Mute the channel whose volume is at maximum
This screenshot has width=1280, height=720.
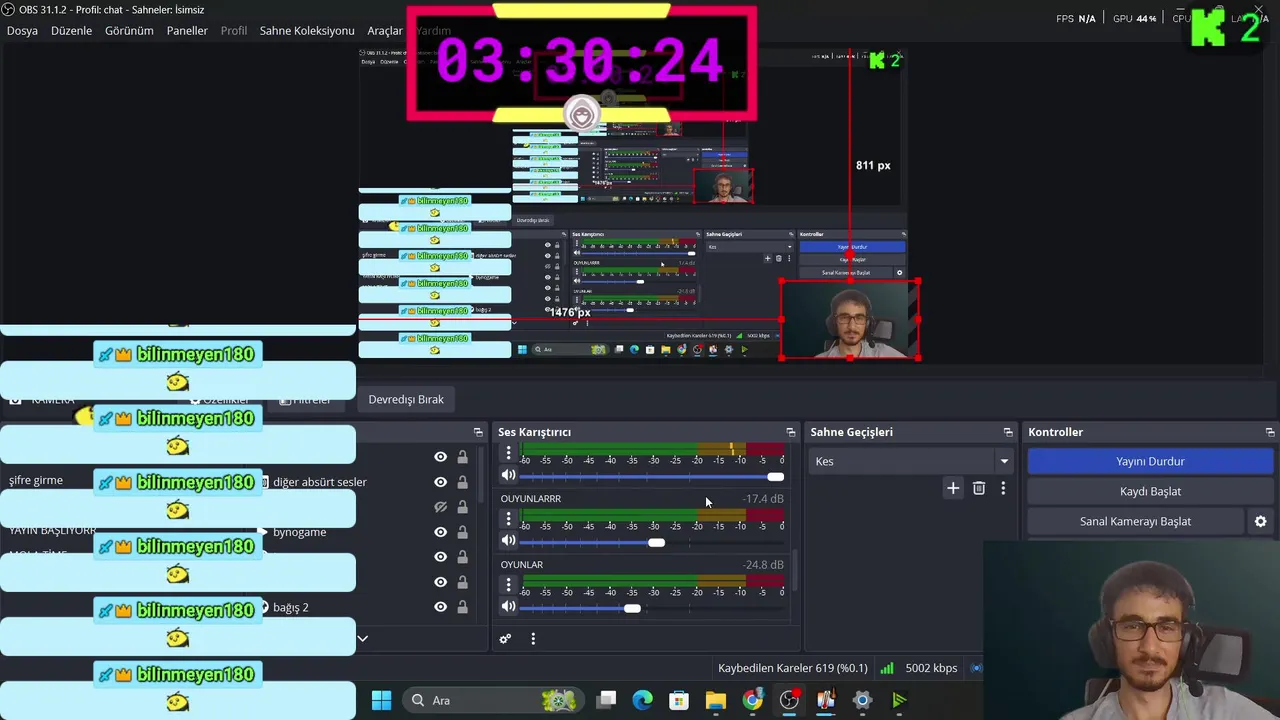pos(508,475)
